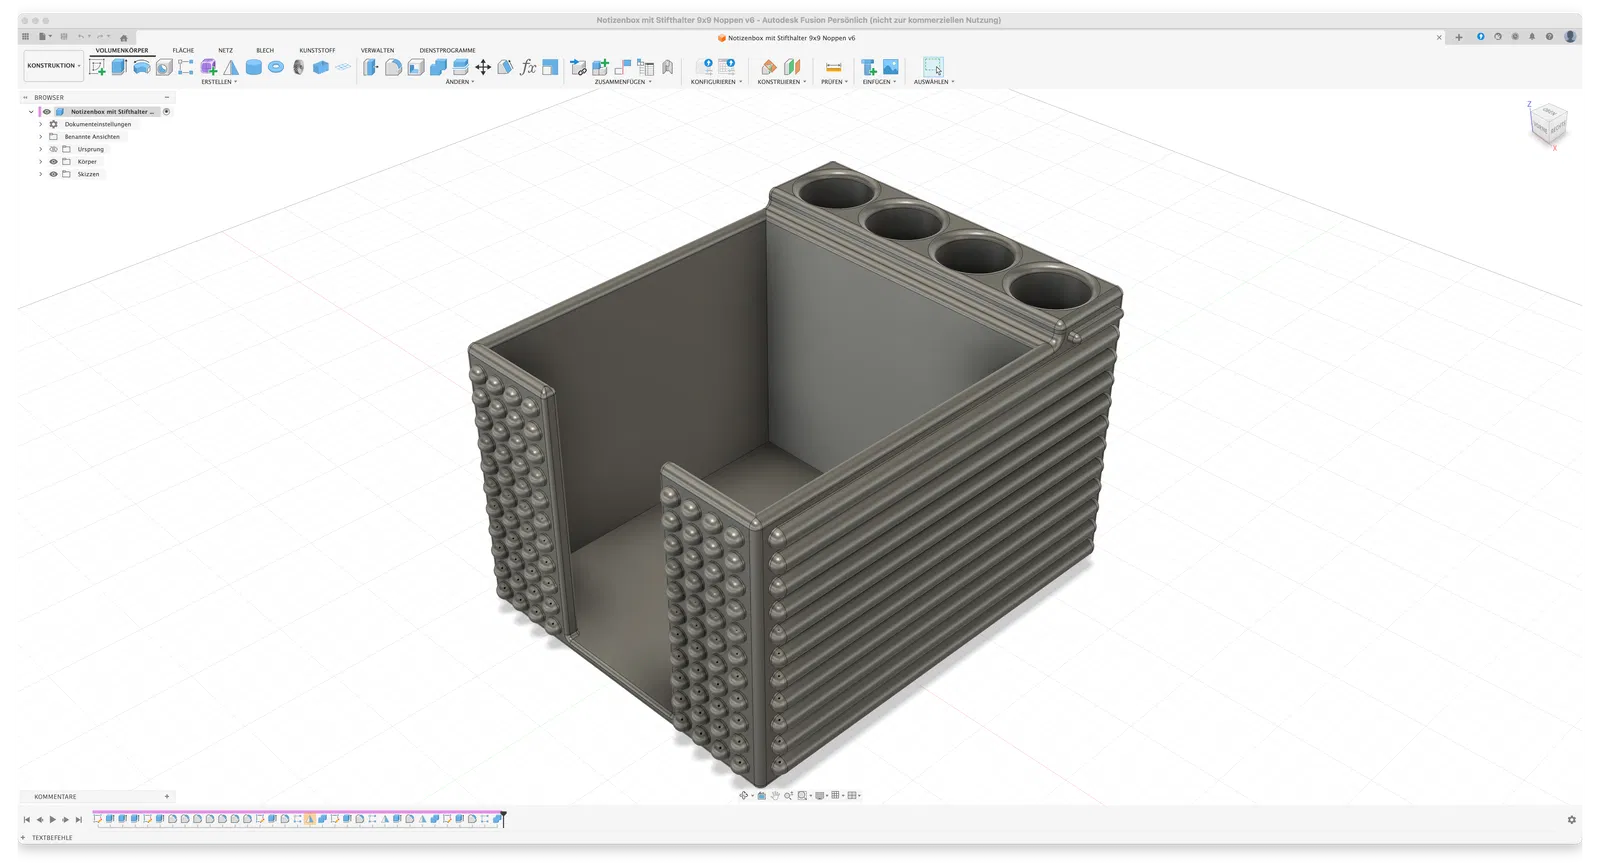Expand the TEXTBEFEHLE panel
Viewport: 1600px width, 866px height.
point(23,838)
